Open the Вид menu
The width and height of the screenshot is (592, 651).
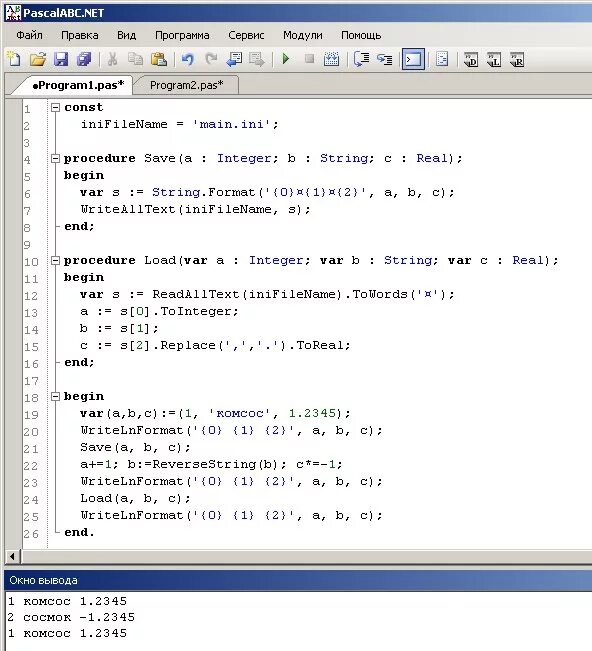(x=127, y=35)
